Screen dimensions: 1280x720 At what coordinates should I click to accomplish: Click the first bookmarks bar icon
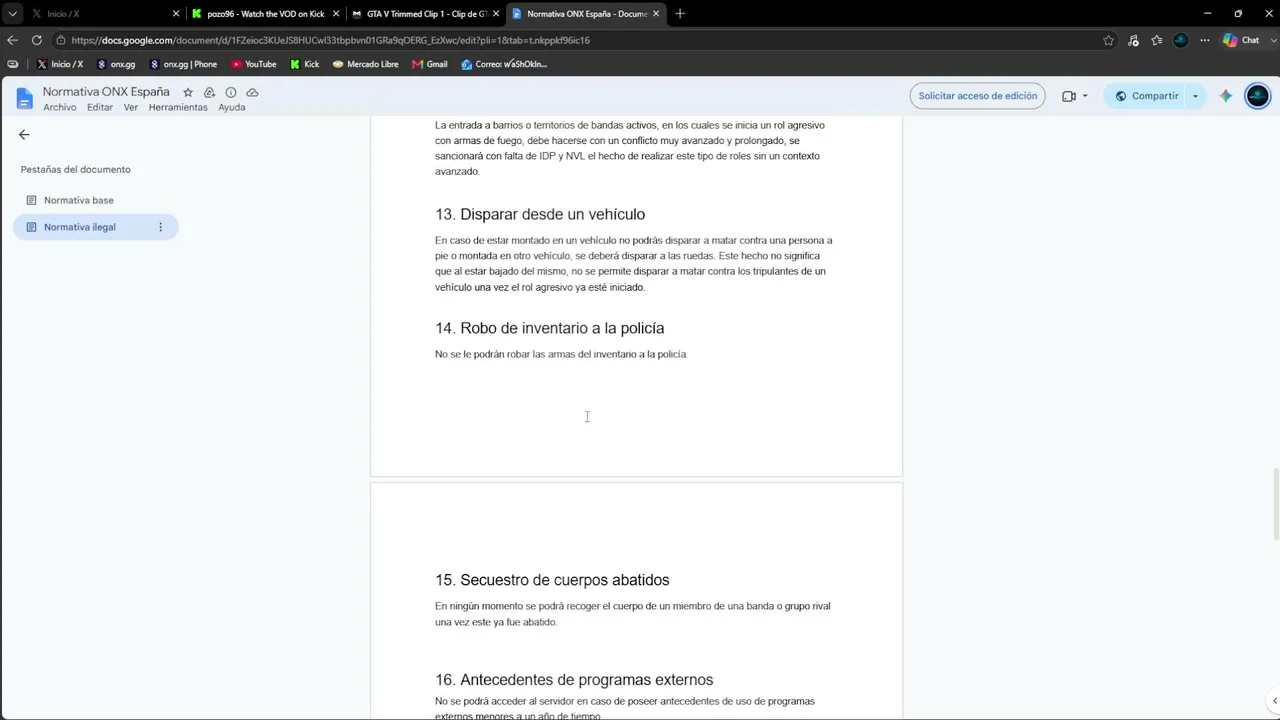12,64
